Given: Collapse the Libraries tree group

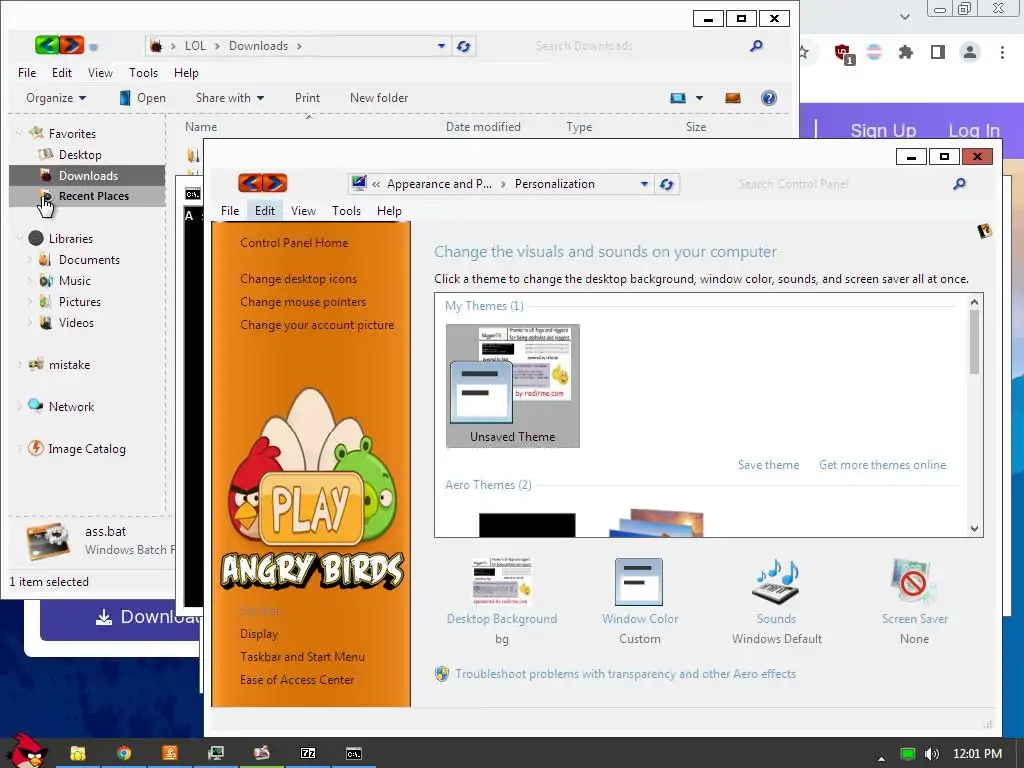Looking at the screenshot, I should [x=19, y=238].
